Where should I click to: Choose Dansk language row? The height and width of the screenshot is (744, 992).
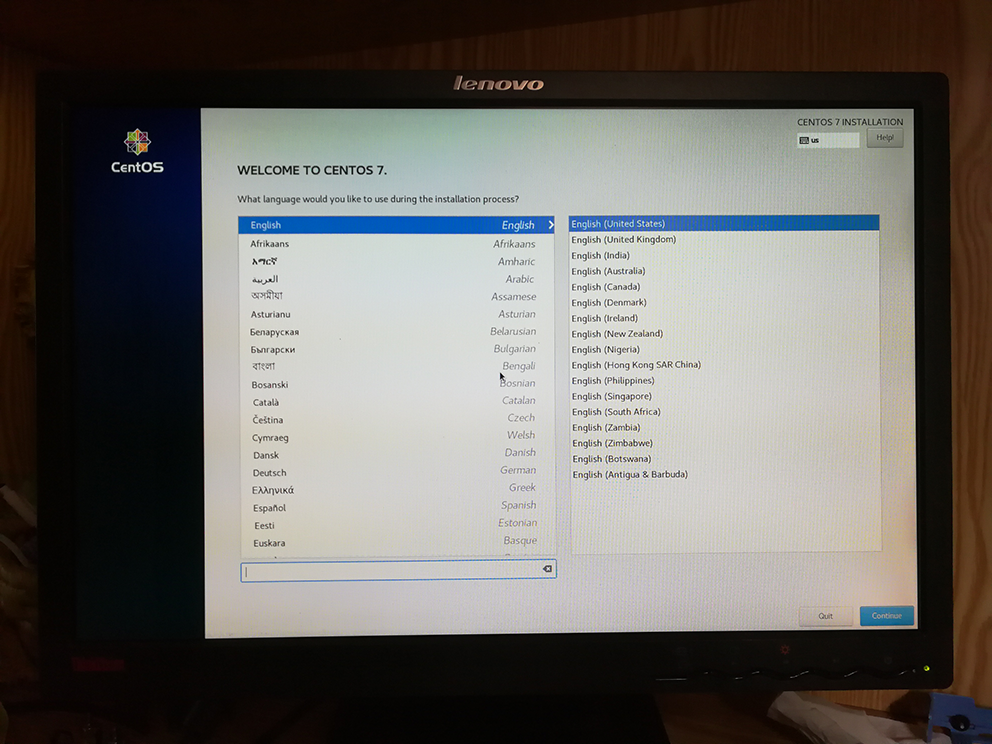396,454
